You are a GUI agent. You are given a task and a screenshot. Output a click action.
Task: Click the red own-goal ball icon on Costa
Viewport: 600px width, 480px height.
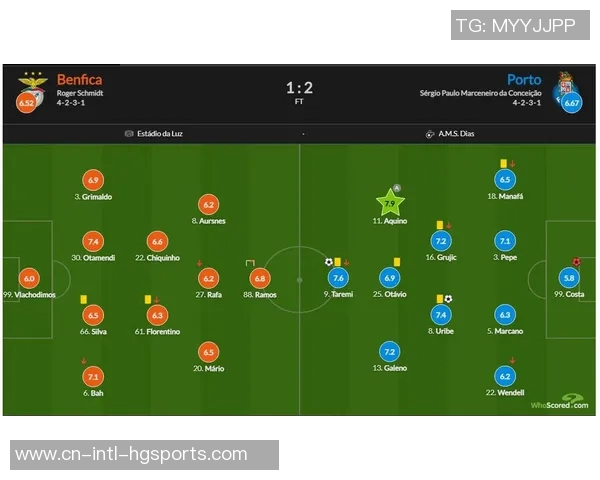point(577,262)
